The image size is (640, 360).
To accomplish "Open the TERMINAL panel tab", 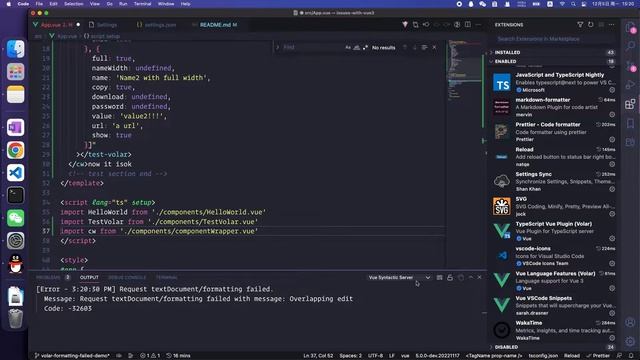I will 167,278.
